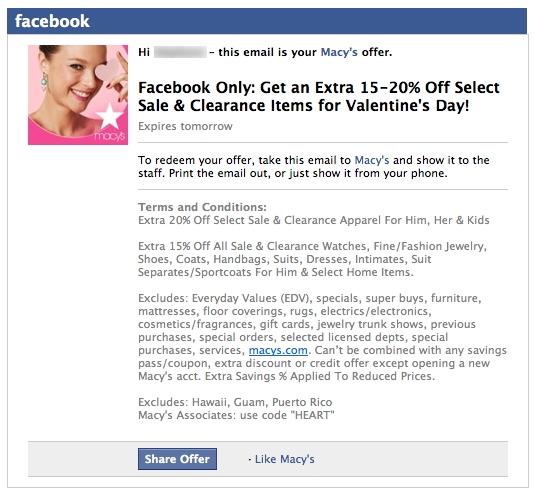Click the Facebook Only offer headline

[318, 96]
